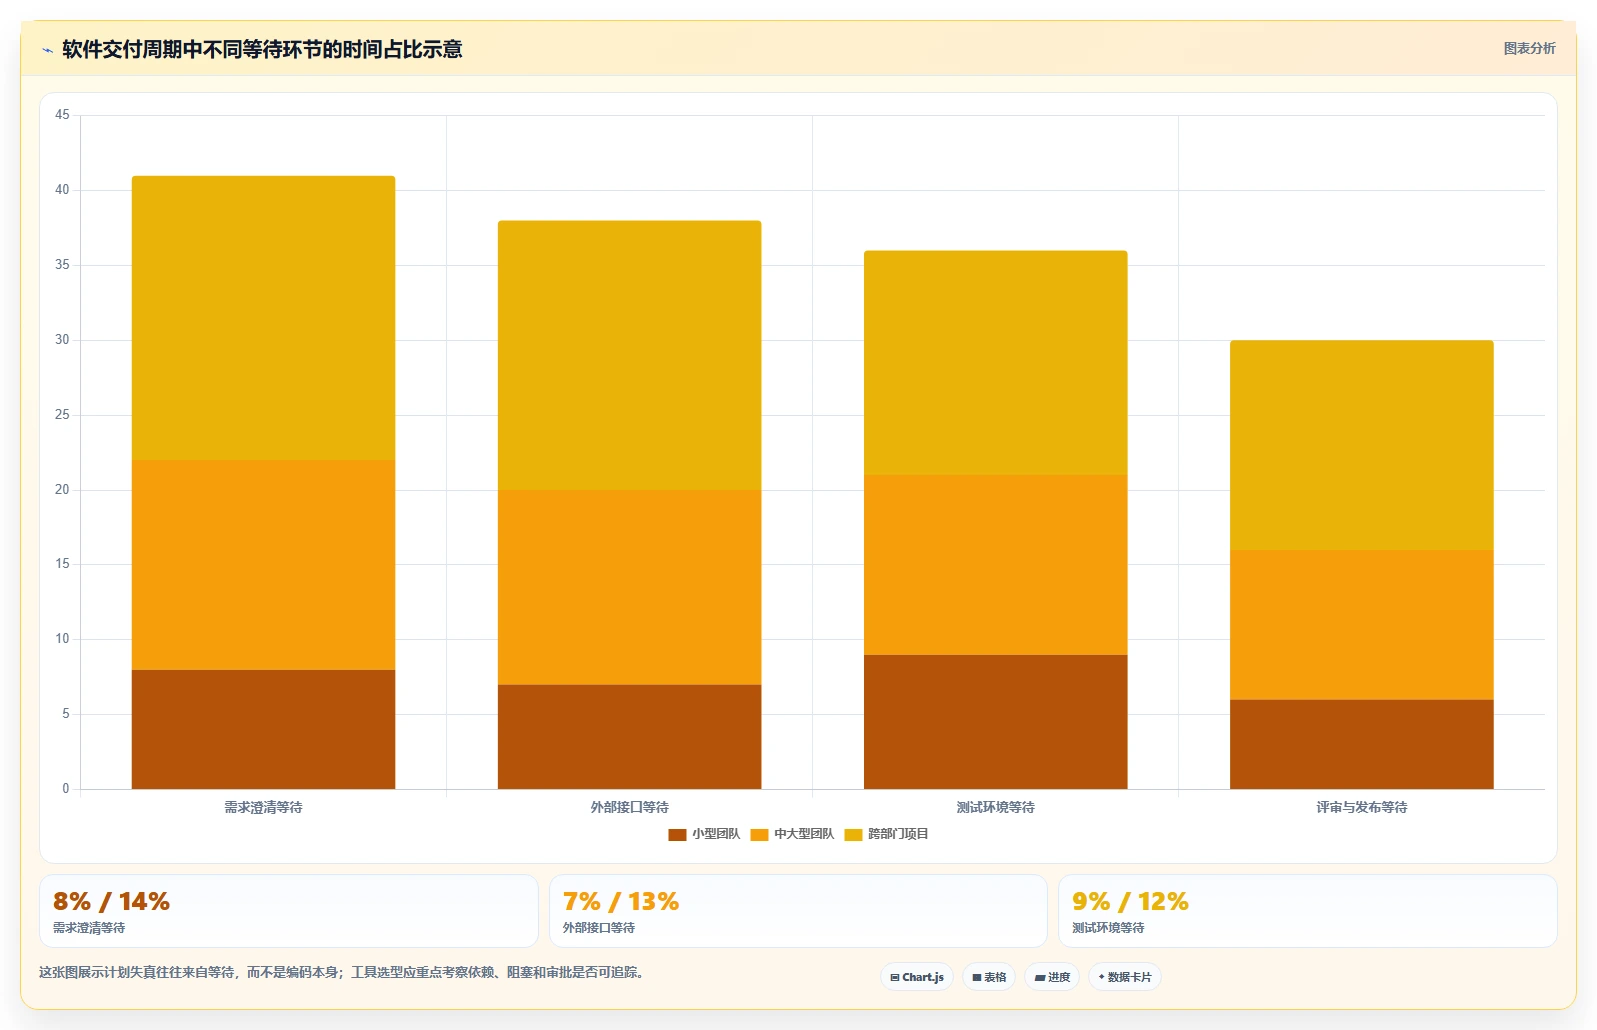Image resolution: width=1597 pixels, height=1030 pixels.
Task: Select 小型团队 segment of 外部接口等待 bar
Action: click(629, 737)
